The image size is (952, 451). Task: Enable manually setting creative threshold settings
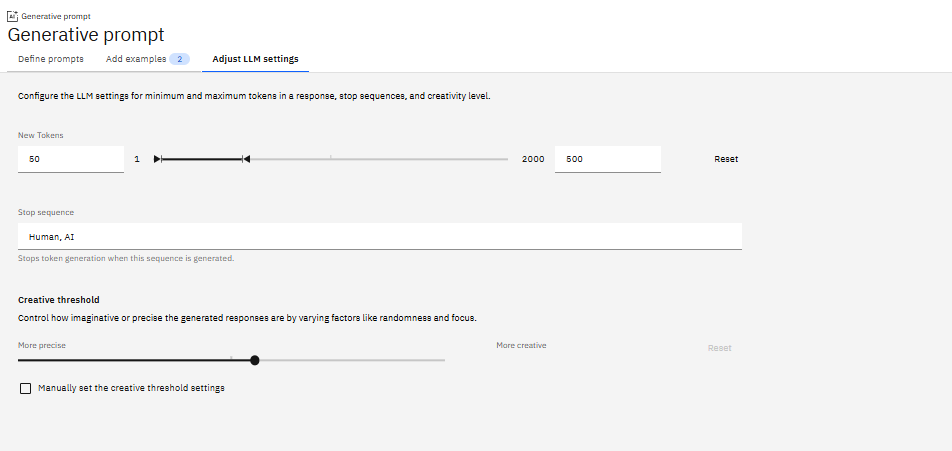pos(26,388)
